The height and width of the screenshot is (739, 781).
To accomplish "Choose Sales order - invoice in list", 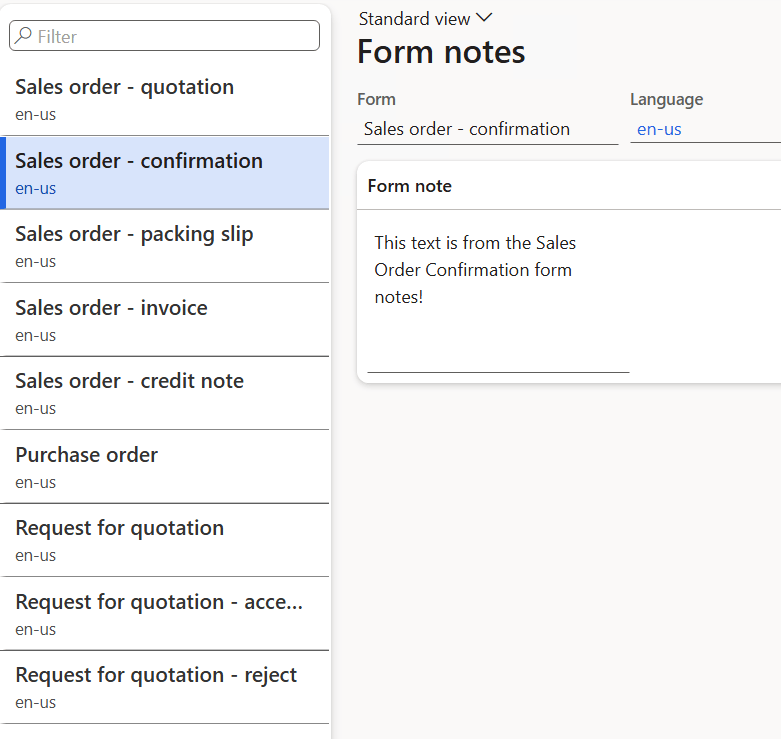I will click(164, 320).
